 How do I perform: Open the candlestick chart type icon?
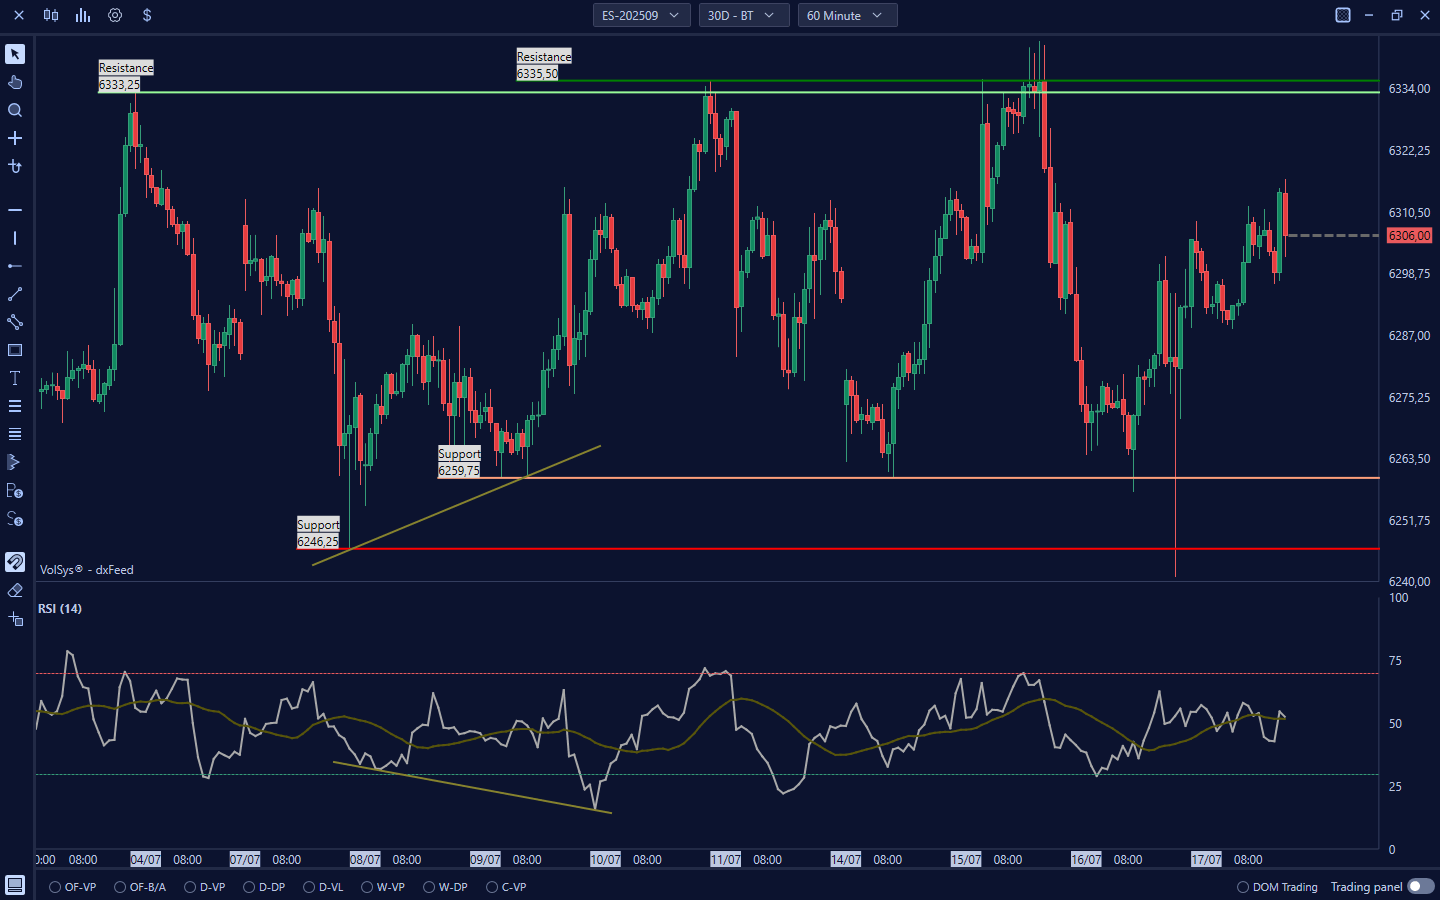(x=51, y=15)
